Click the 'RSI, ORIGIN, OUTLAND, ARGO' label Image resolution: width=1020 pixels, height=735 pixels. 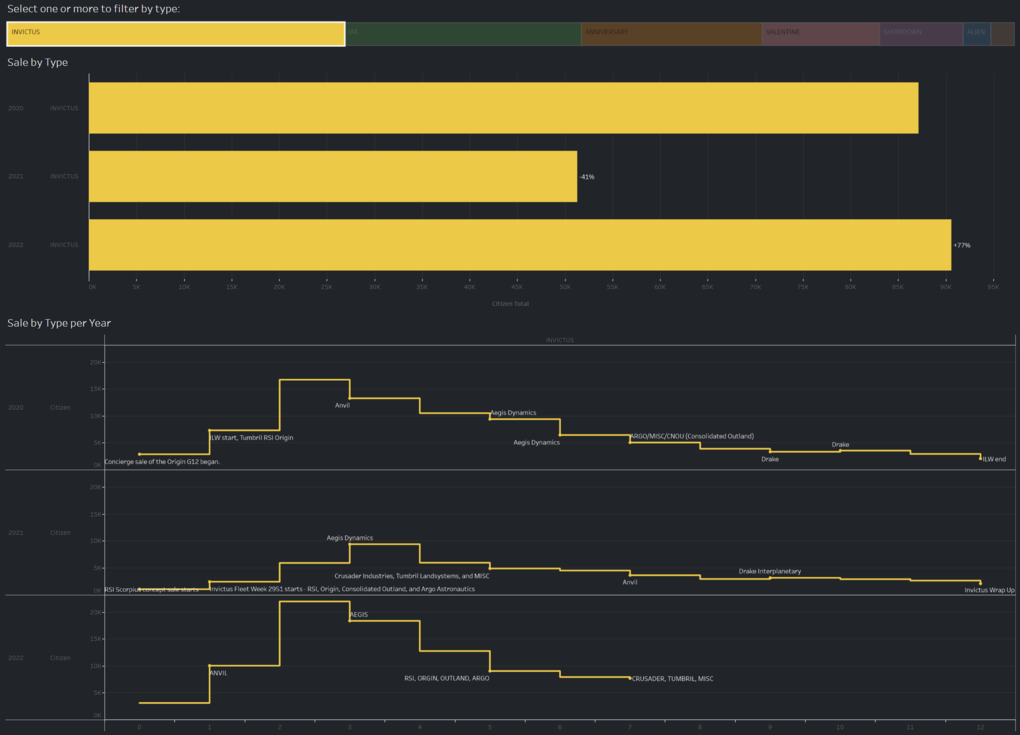coord(446,678)
